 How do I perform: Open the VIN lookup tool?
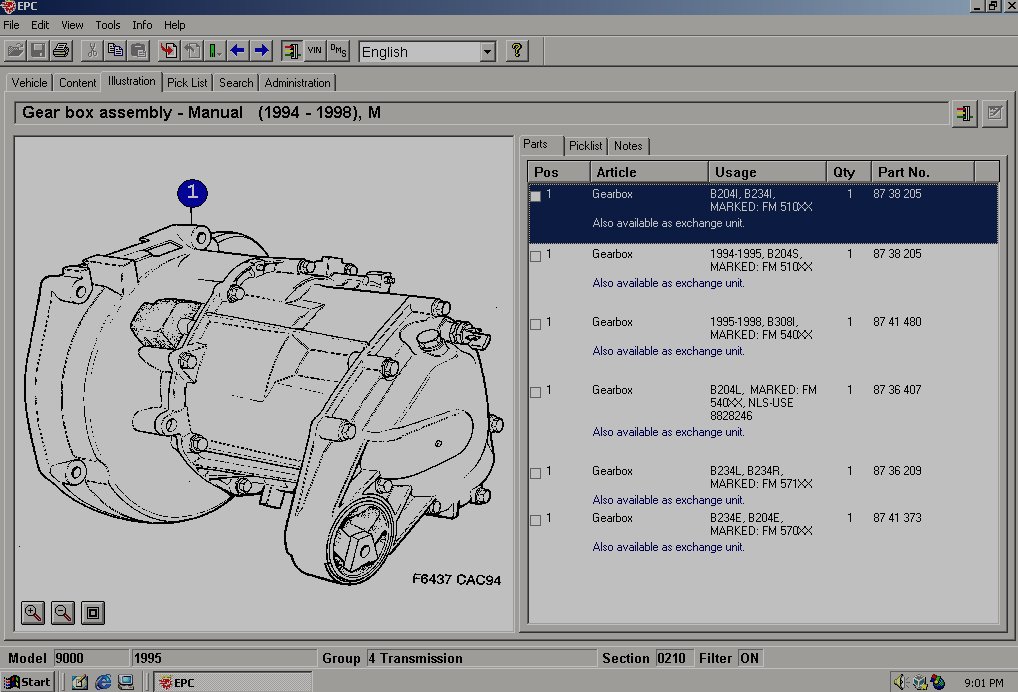pos(315,50)
